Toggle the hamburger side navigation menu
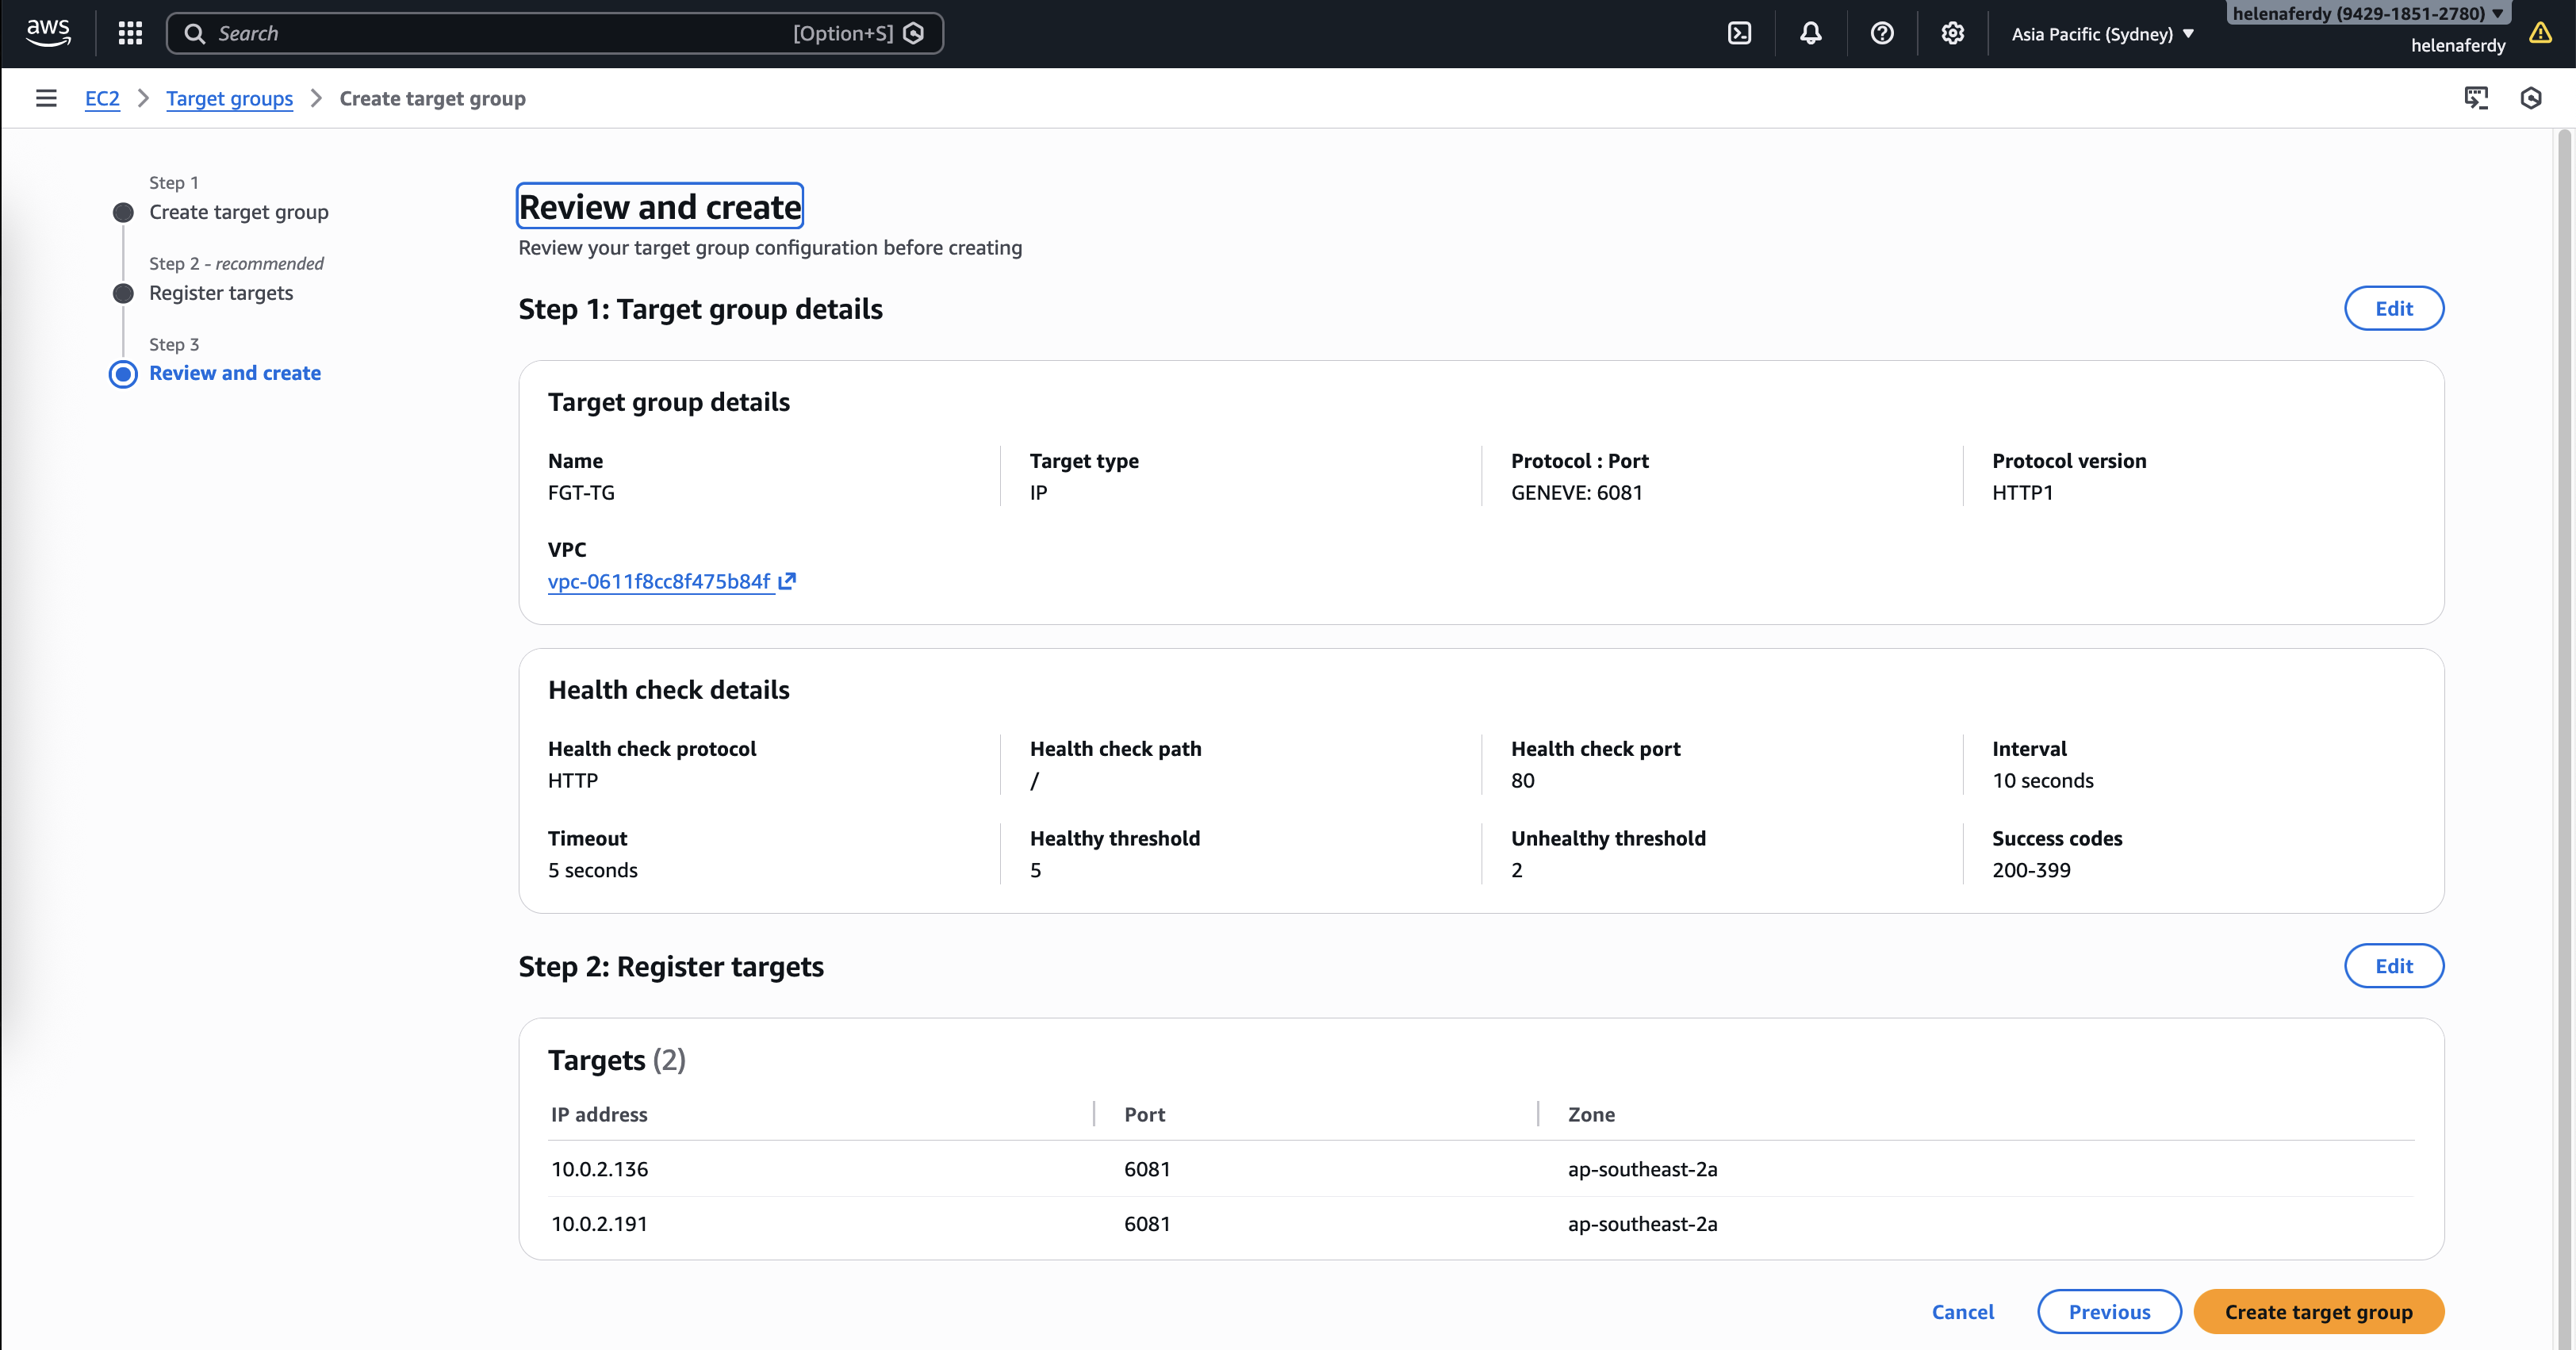Viewport: 2576px width, 1350px height. pyautogui.click(x=46, y=98)
